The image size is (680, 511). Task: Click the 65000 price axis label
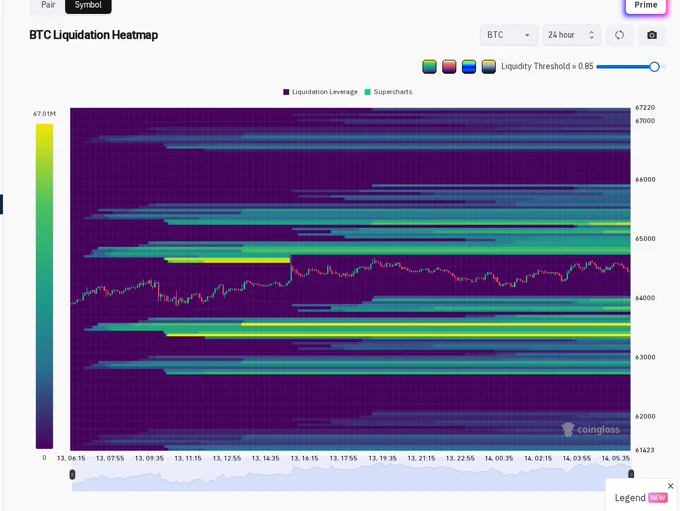[645, 239]
